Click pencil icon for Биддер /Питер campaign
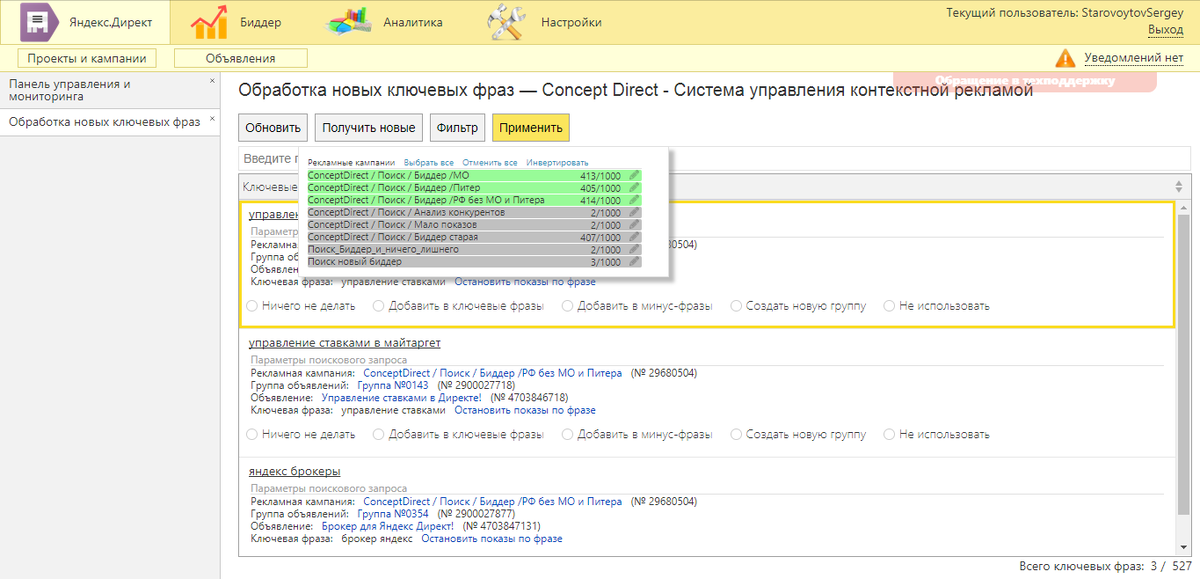 [x=632, y=188]
